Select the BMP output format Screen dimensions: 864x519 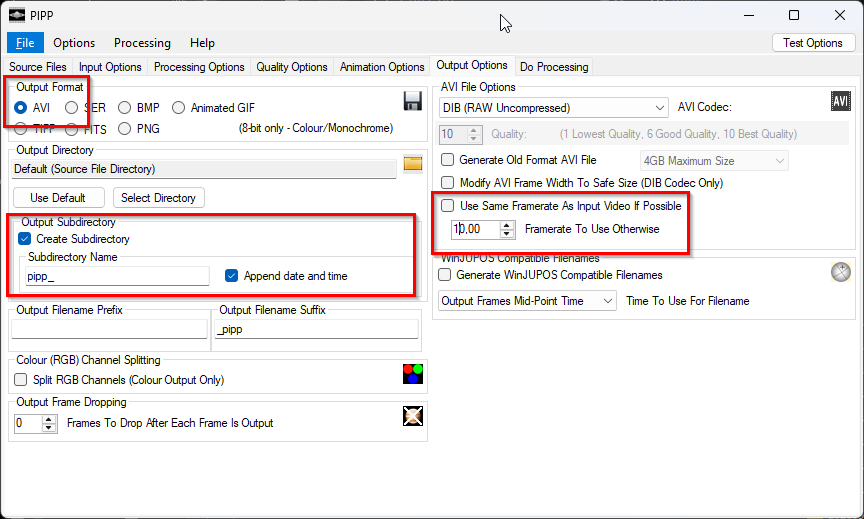(x=125, y=107)
